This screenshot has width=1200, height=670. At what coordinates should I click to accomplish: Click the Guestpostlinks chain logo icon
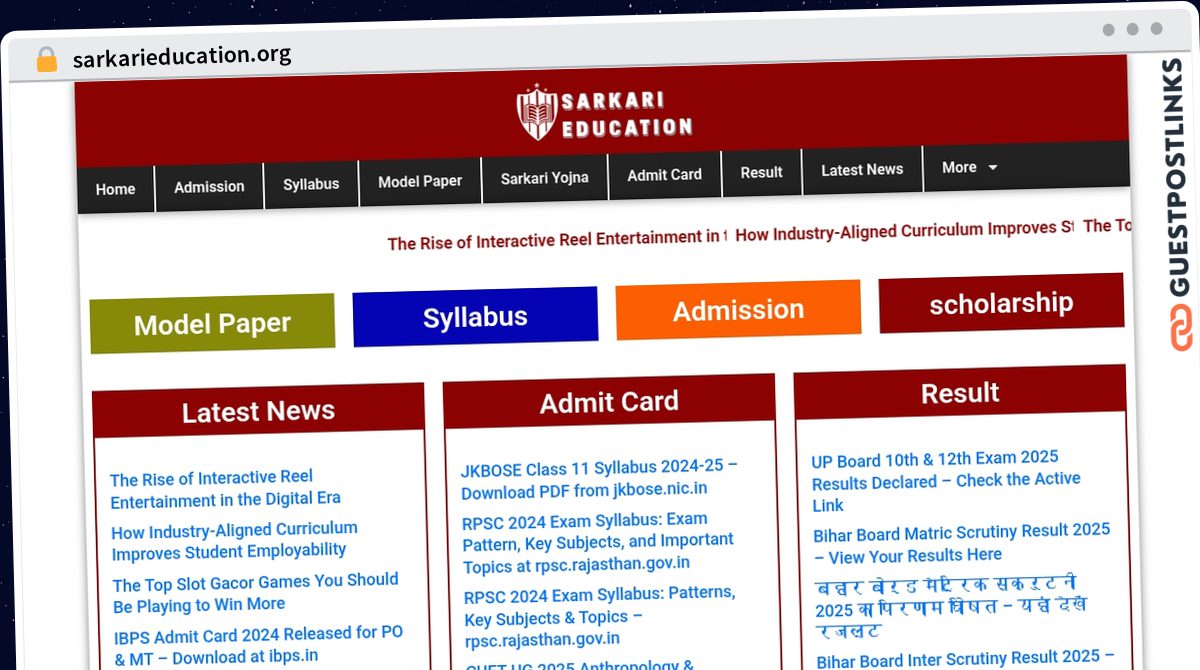[1179, 326]
